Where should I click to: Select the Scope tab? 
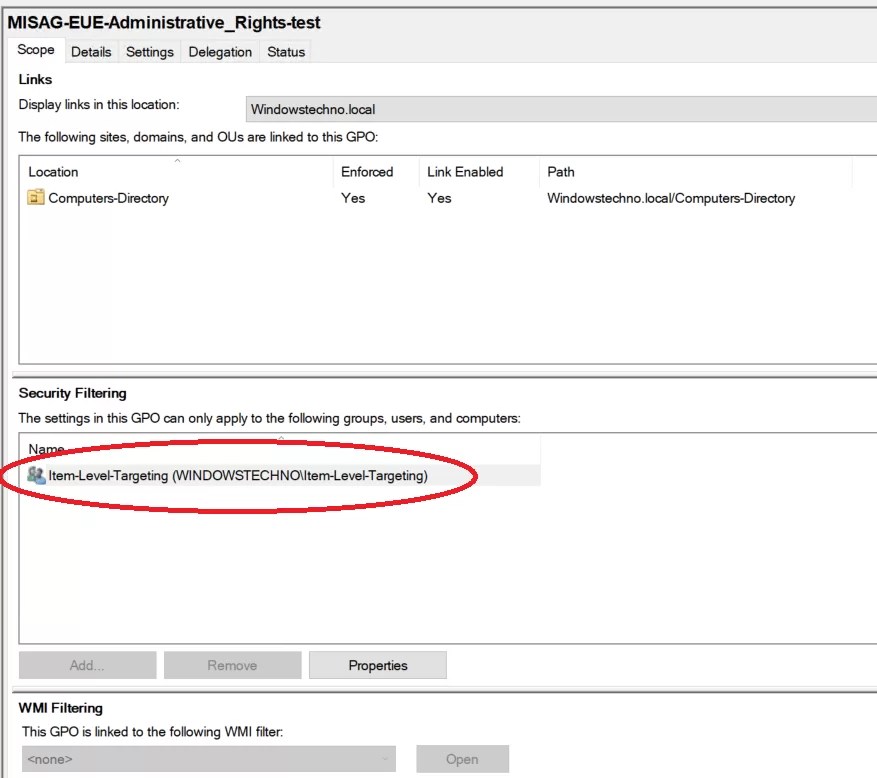[x=36, y=49]
